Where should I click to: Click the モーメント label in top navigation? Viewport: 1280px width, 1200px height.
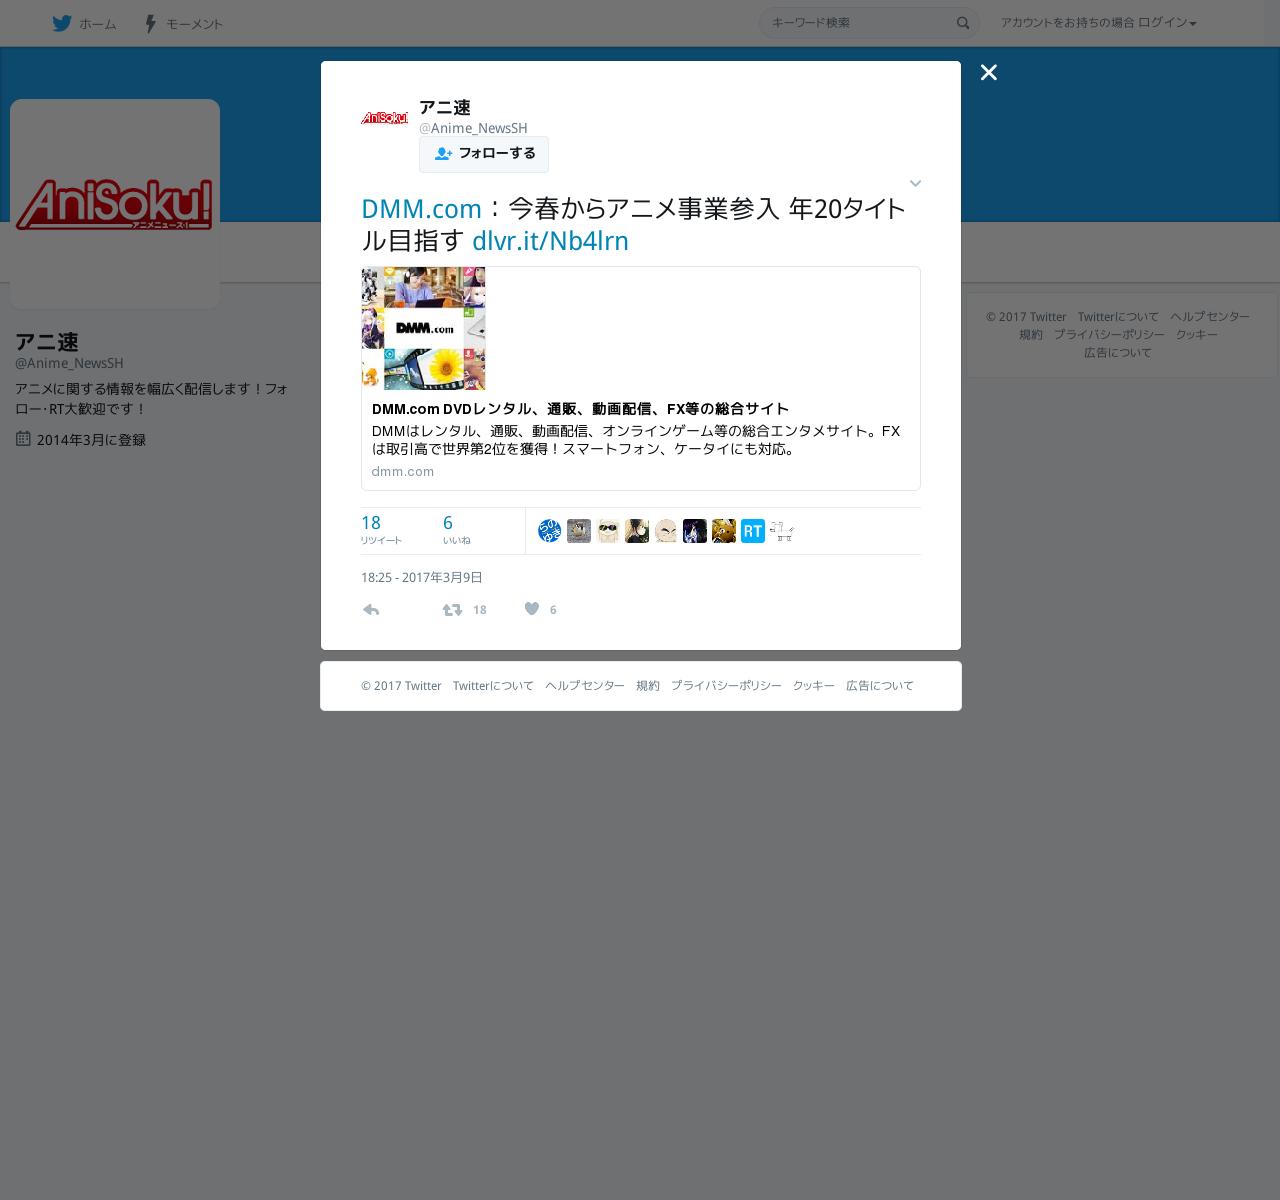click(x=194, y=24)
